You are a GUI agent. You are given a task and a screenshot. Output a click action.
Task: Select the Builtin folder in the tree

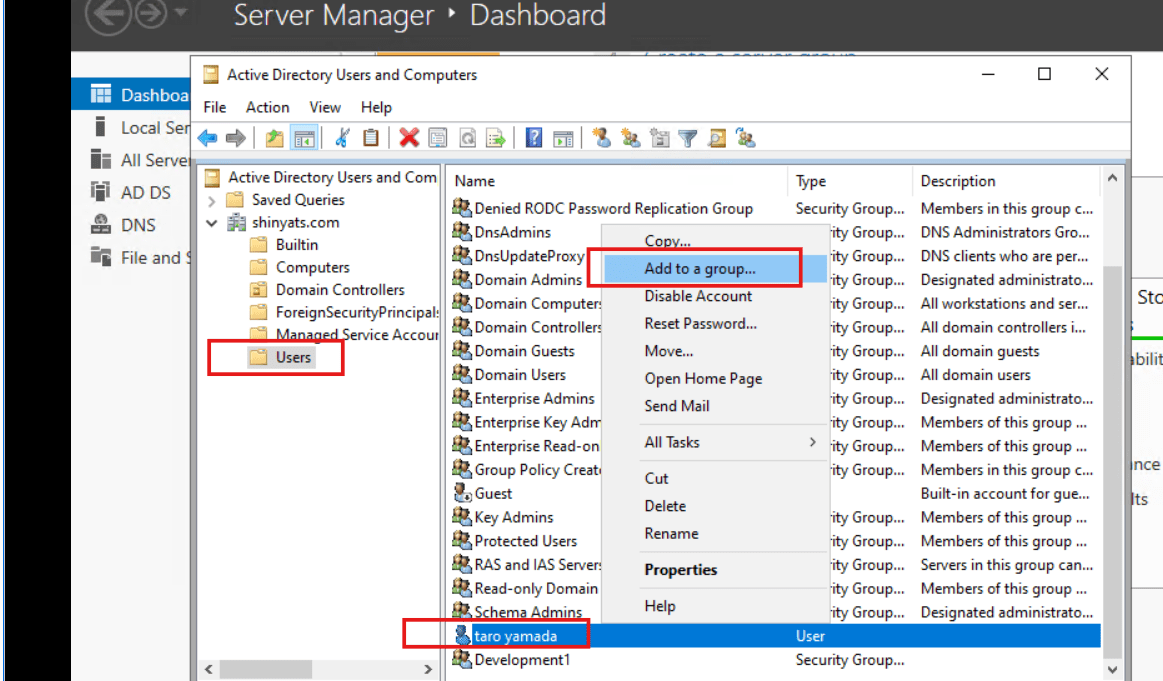click(x=284, y=245)
